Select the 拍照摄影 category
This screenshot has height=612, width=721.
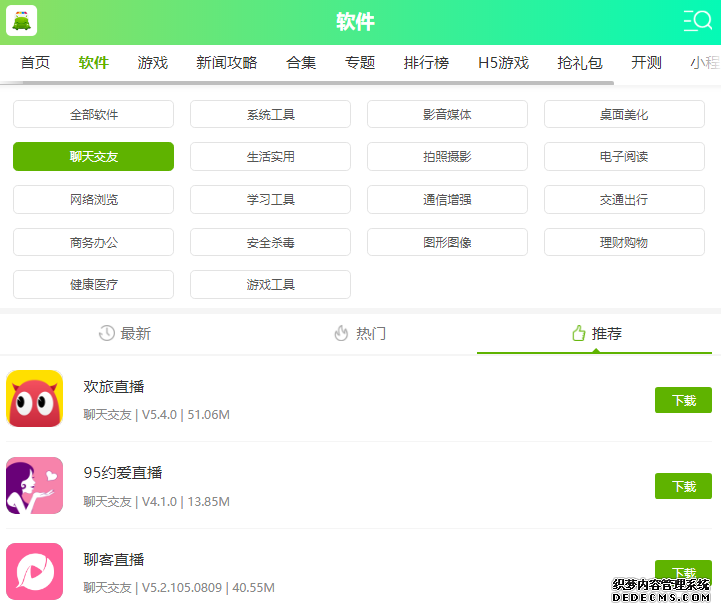pos(447,156)
